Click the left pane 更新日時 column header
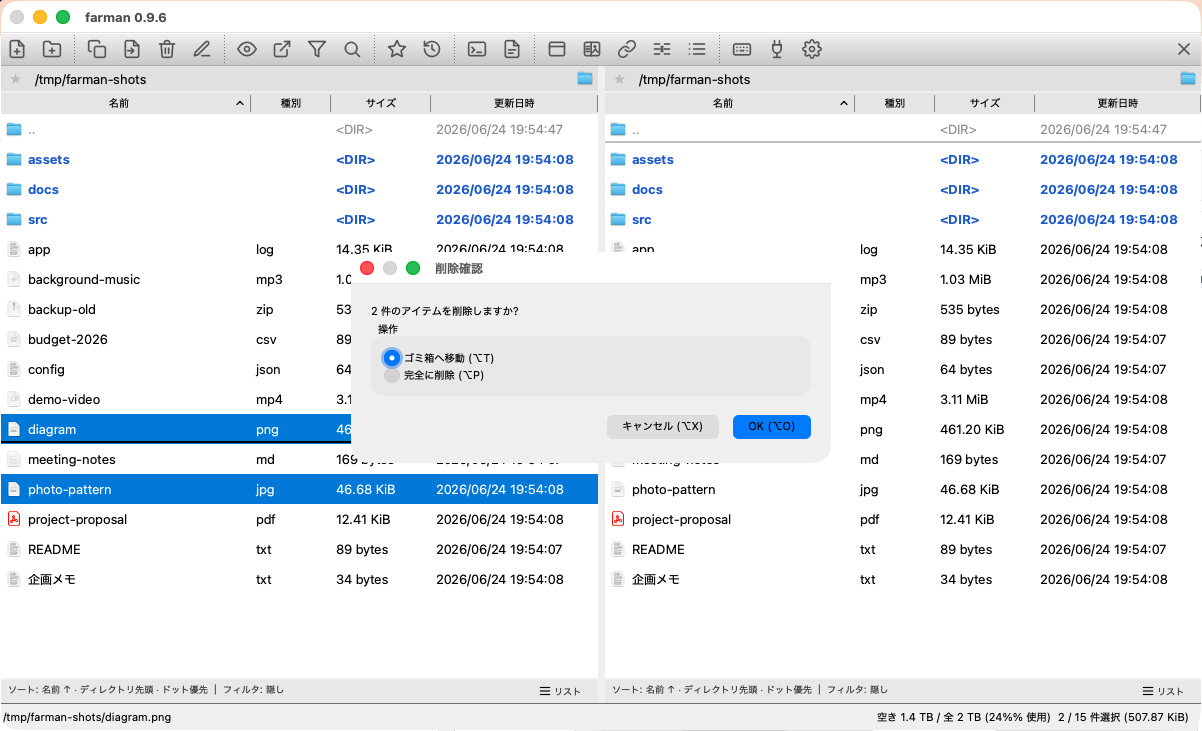Viewport: 1202px width, 731px height. (514, 103)
